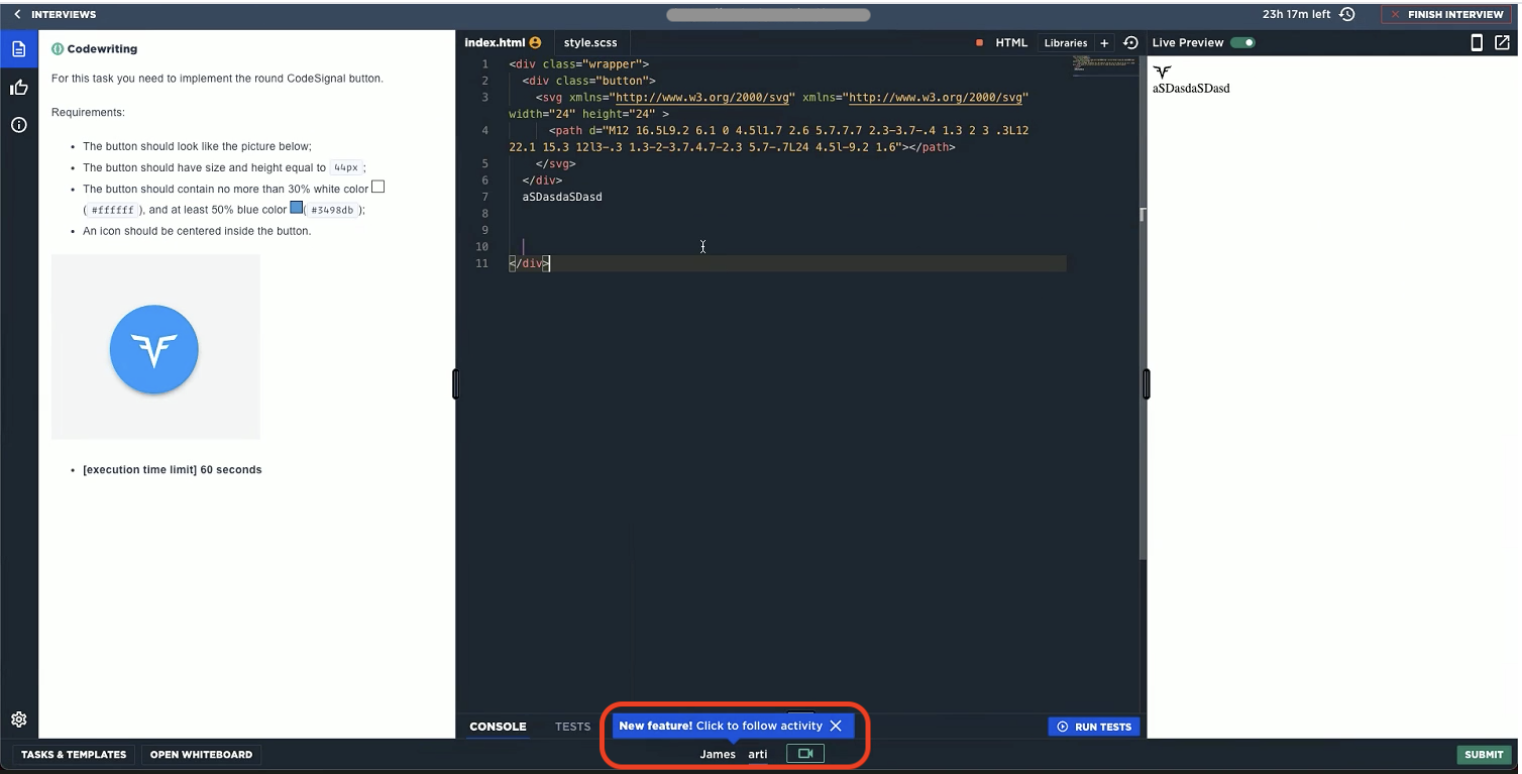Switch preview to mobile device view
This screenshot has width=1522, height=774.
coord(1476,43)
